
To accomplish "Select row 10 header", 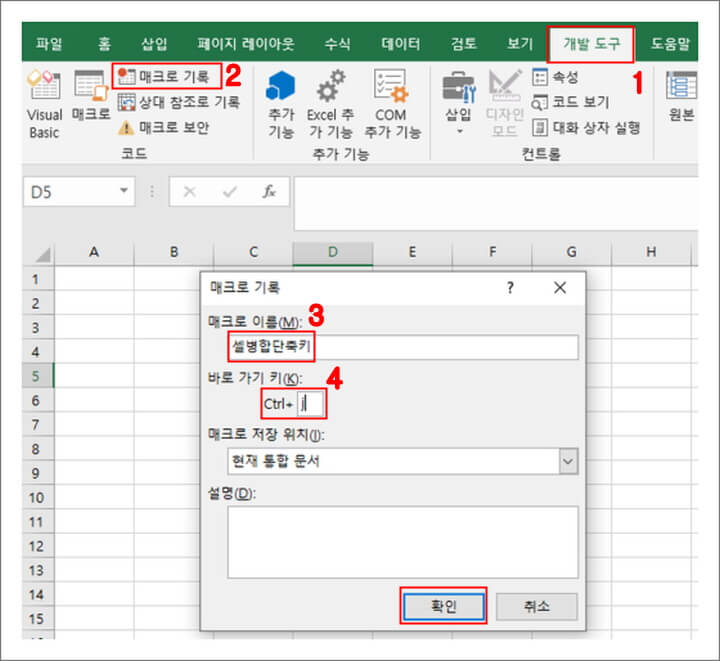I will click(x=37, y=498).
